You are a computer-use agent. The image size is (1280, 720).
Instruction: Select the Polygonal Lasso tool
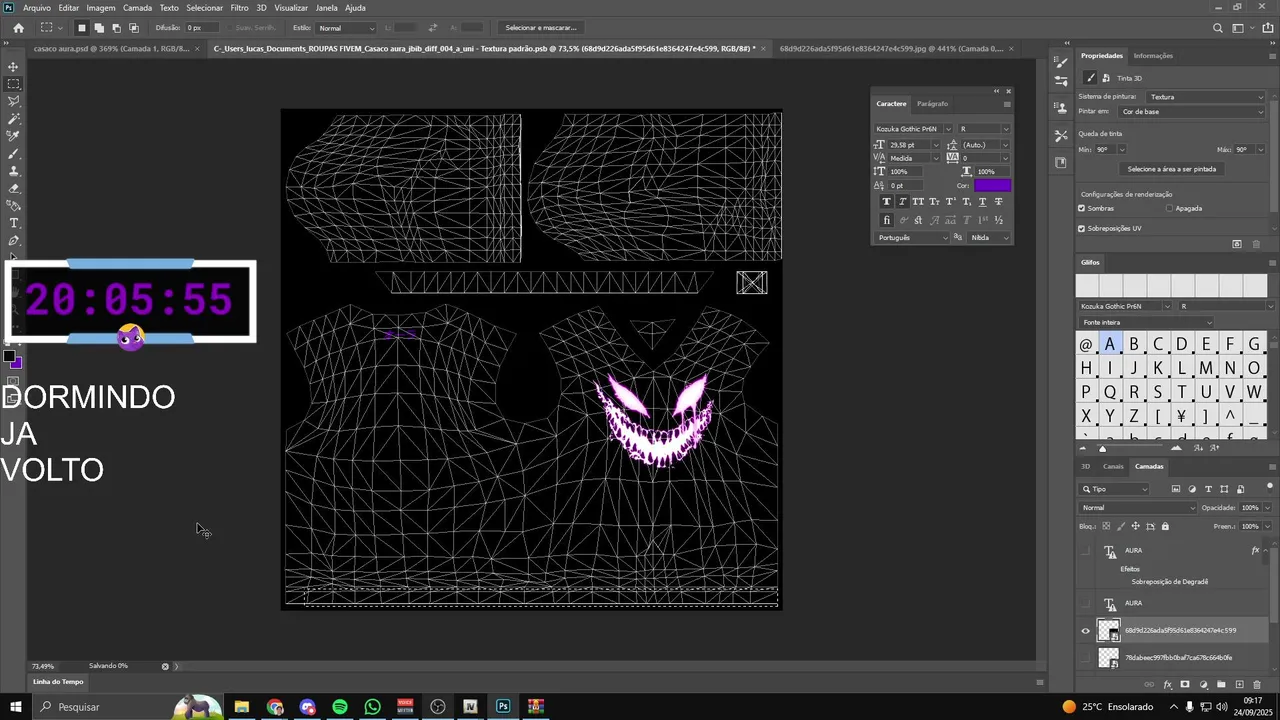[x=14, y=101]
